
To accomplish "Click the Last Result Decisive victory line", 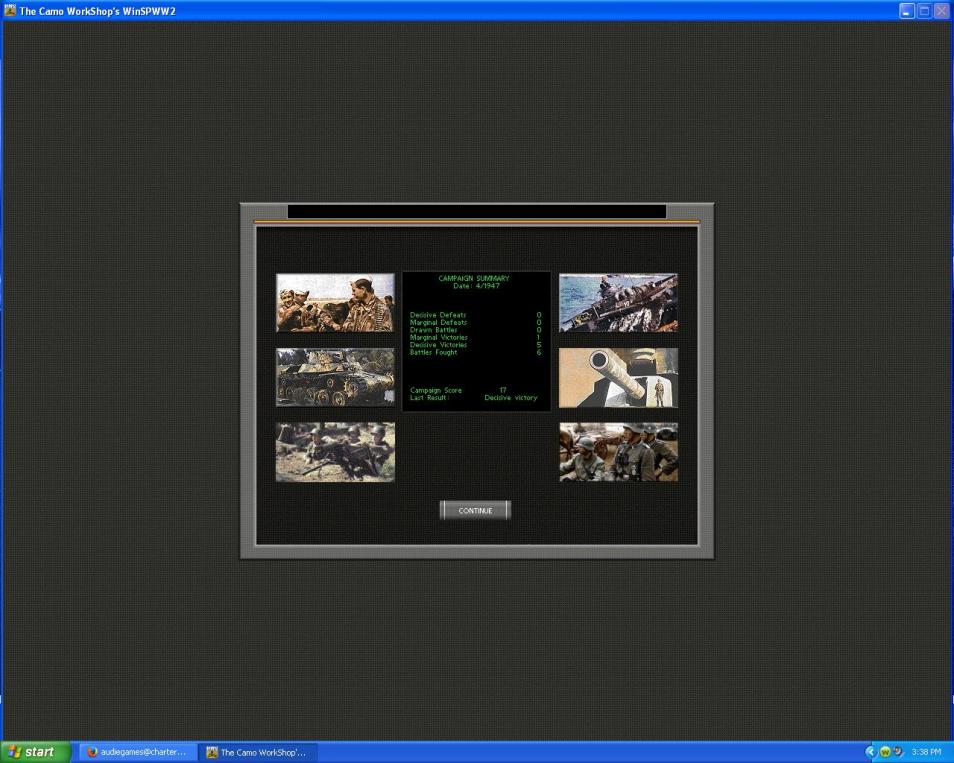I will pyautogui.click(x=474, y=398).
